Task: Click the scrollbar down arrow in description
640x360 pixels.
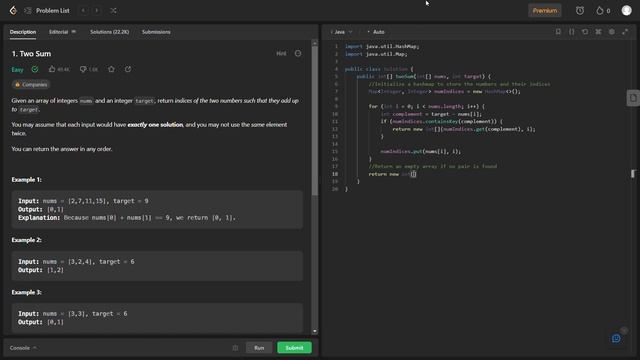Action: [315, 331]
